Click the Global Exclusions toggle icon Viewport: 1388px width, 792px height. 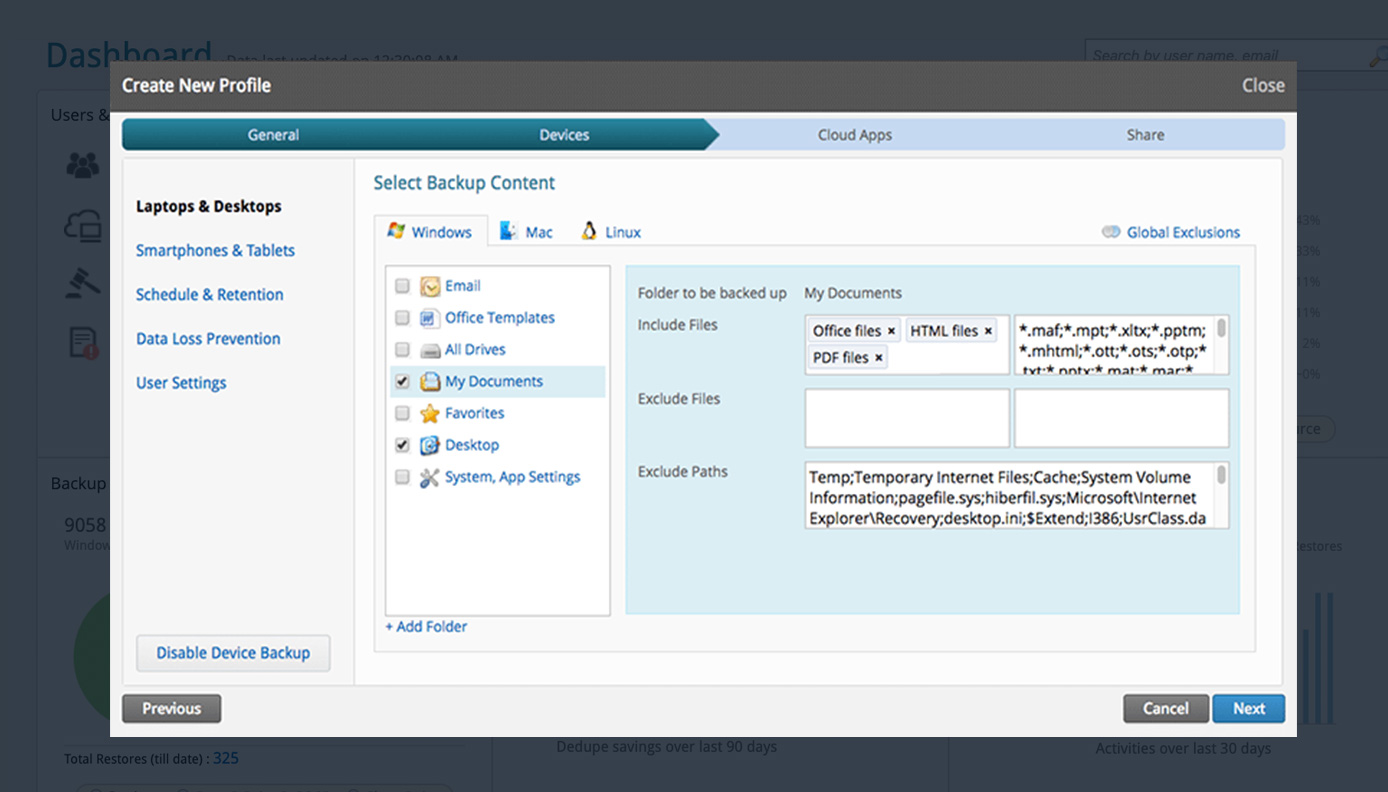click(x=1111, y=232)
